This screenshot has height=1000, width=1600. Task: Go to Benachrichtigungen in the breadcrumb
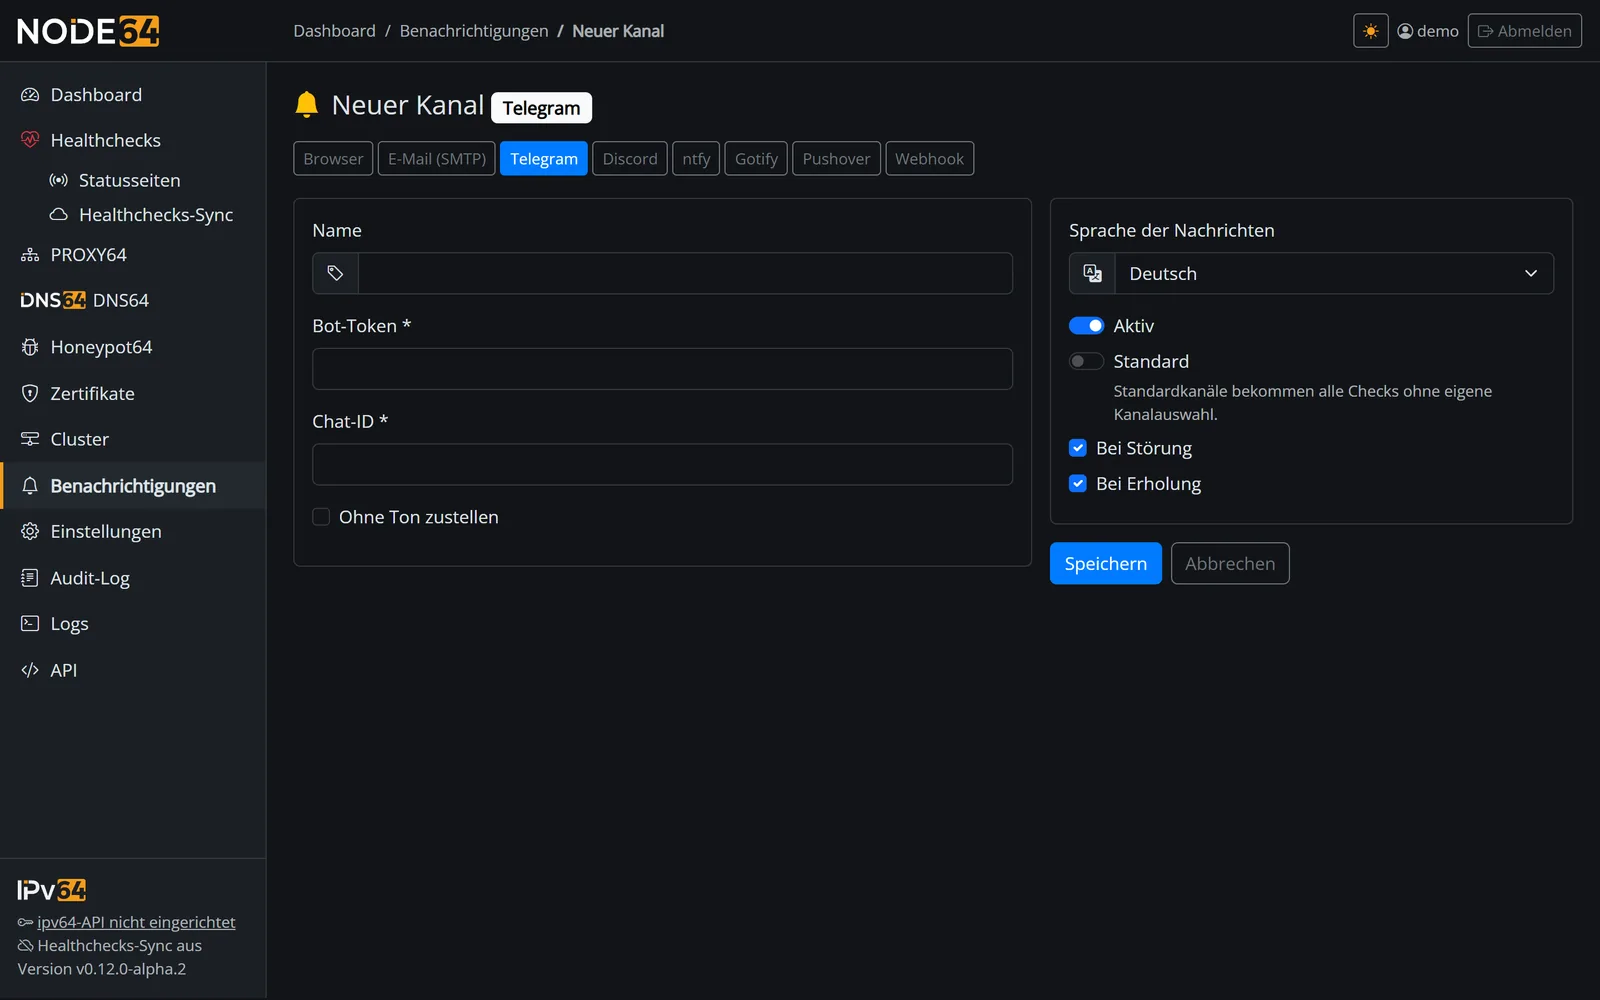[x=474, y=31]
